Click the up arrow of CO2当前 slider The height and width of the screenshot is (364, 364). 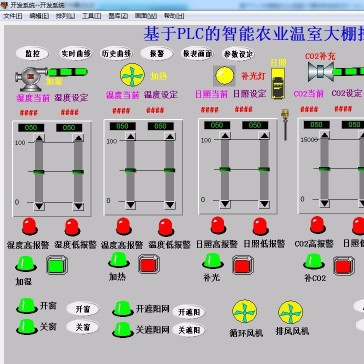point(324,135)
